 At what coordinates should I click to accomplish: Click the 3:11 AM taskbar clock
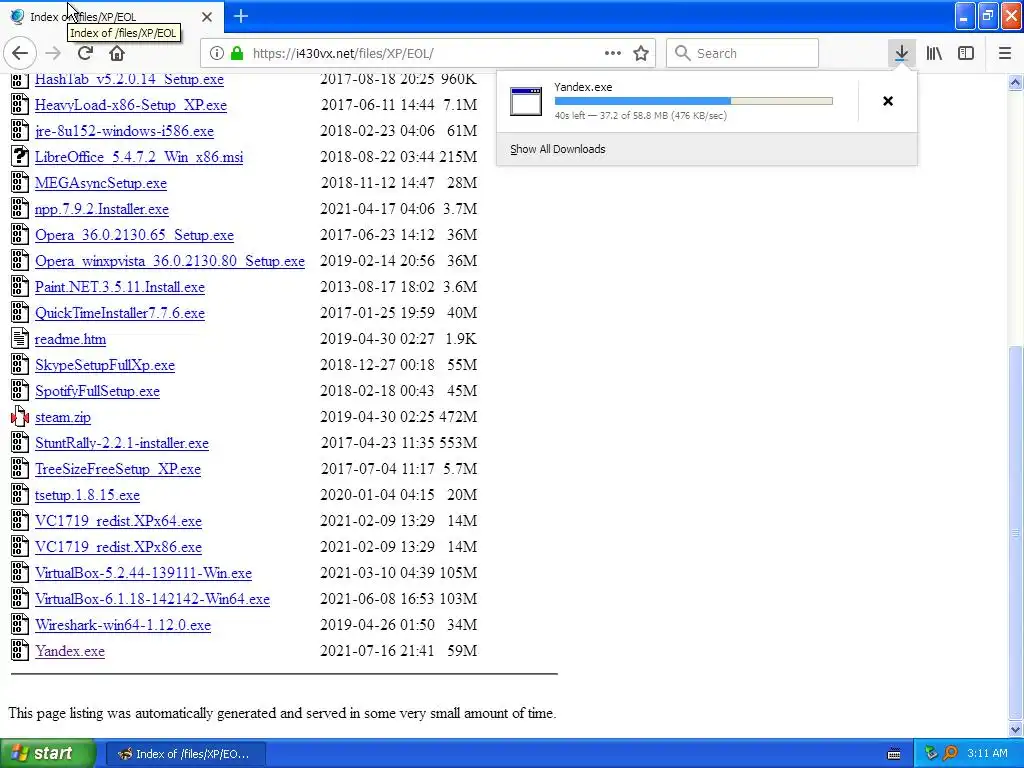(987, 754)
